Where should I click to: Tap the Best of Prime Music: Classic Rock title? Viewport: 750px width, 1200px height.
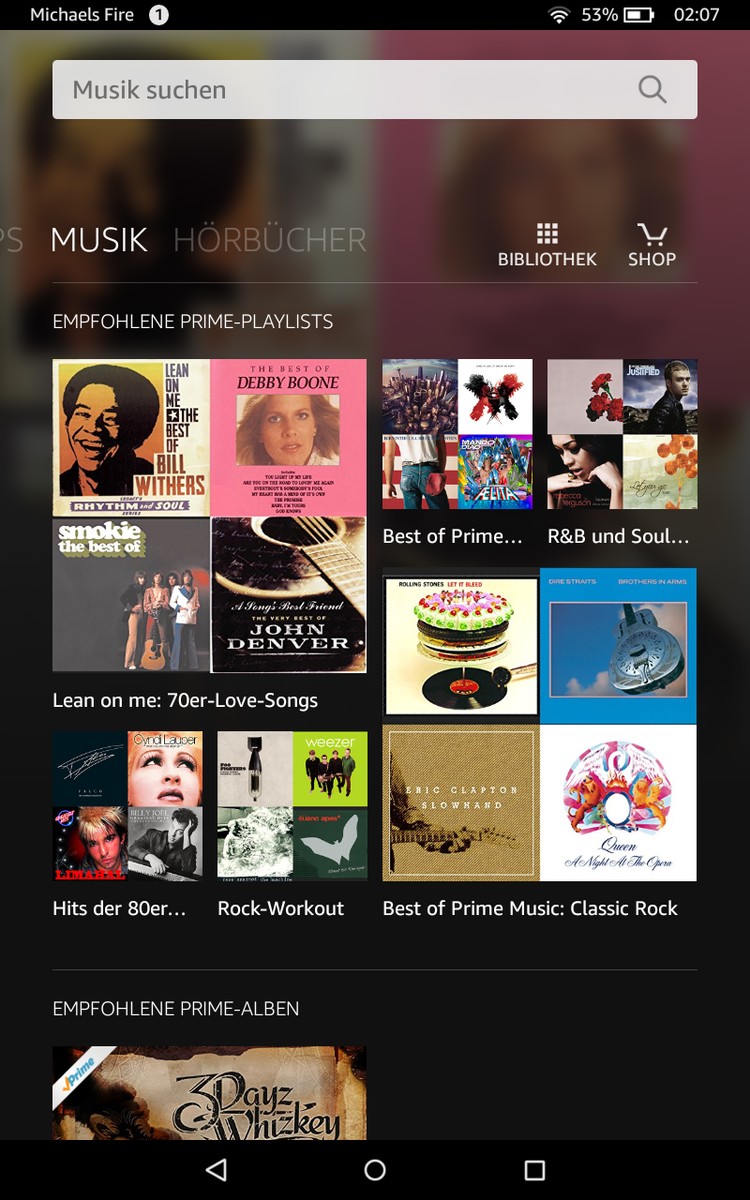[530, 908]
